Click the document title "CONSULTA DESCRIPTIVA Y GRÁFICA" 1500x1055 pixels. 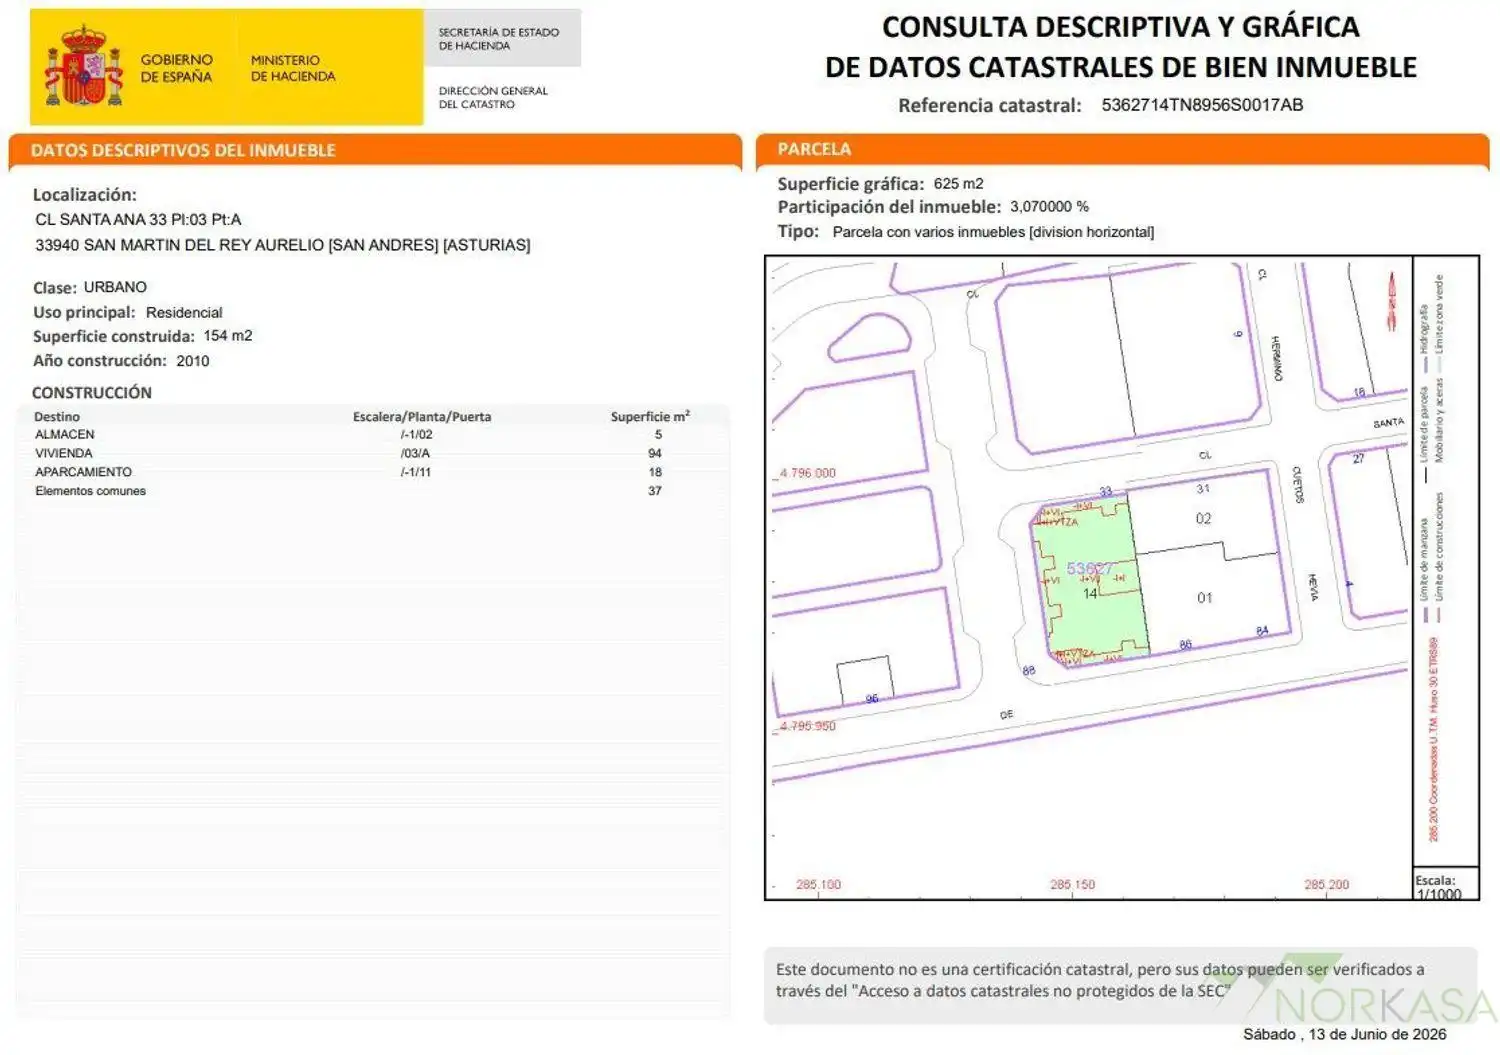coord(1120,27)
